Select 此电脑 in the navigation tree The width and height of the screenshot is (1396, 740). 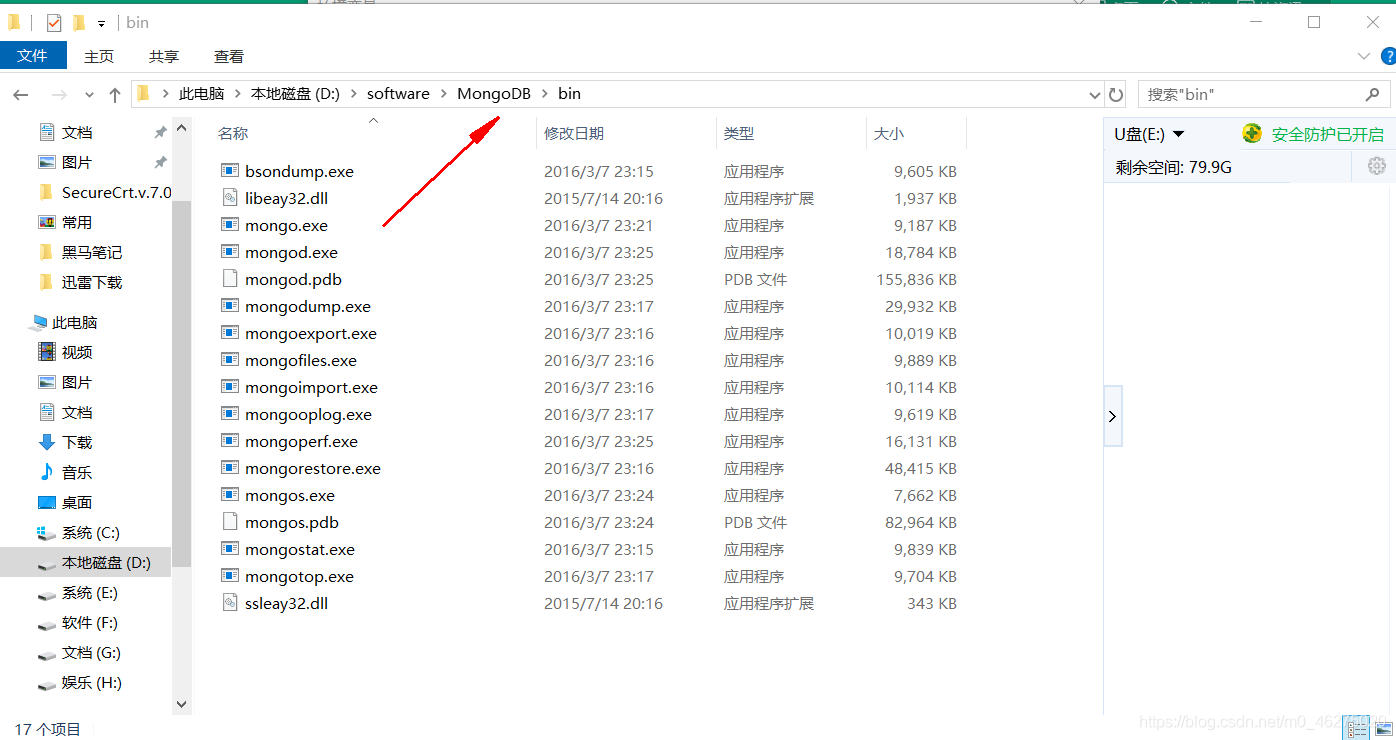pos(75,322)
